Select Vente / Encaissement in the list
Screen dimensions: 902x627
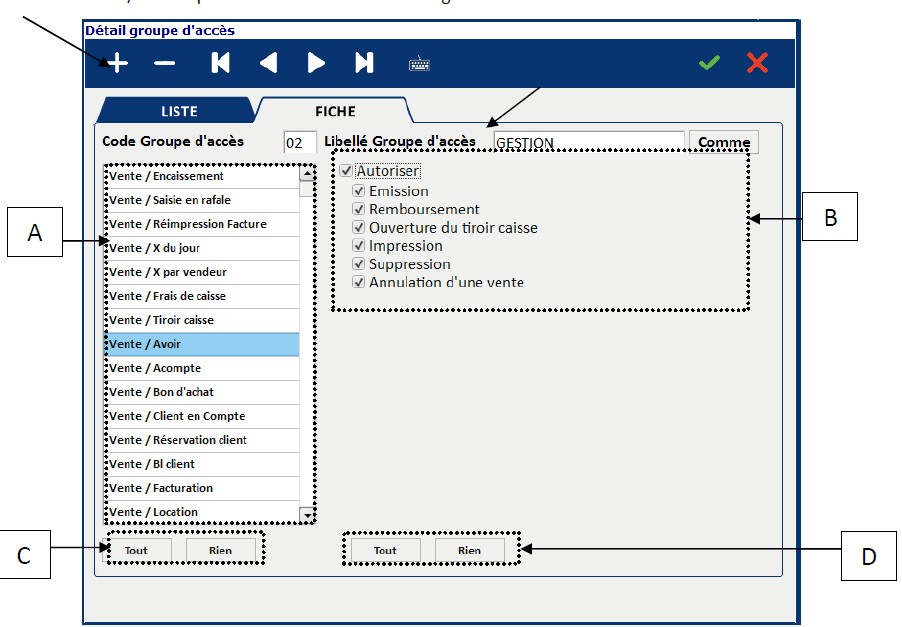201,176
